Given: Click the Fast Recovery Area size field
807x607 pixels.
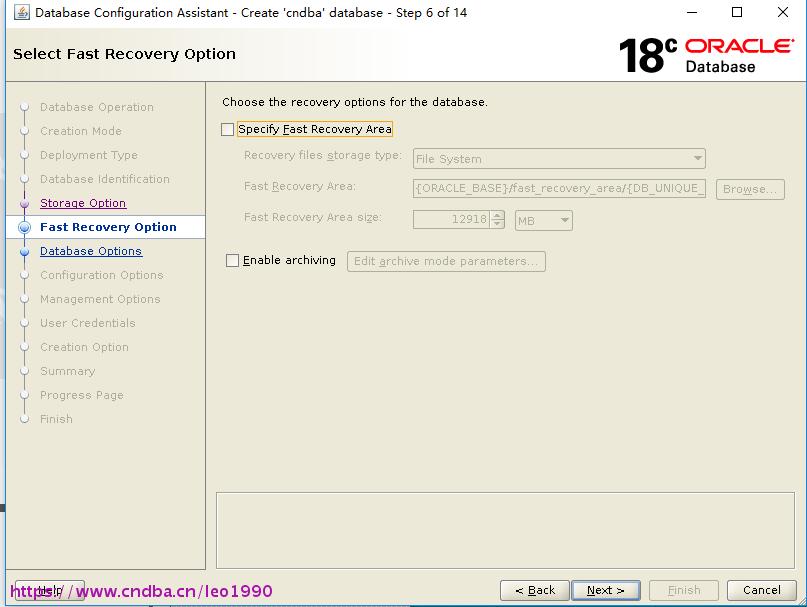Looking at the screenshot, I should 451,220.
